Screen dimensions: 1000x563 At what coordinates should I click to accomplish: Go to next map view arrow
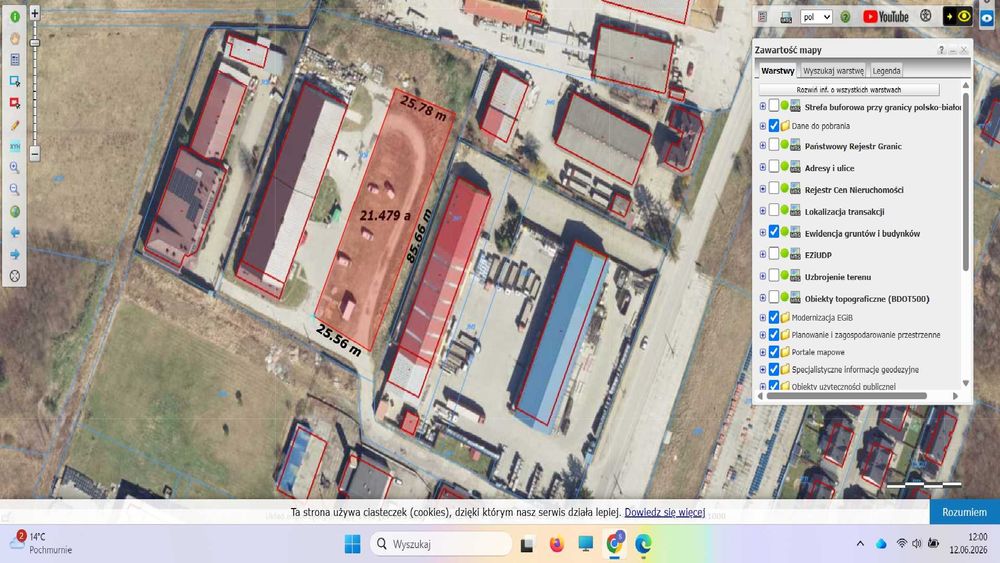click(15, 254)
